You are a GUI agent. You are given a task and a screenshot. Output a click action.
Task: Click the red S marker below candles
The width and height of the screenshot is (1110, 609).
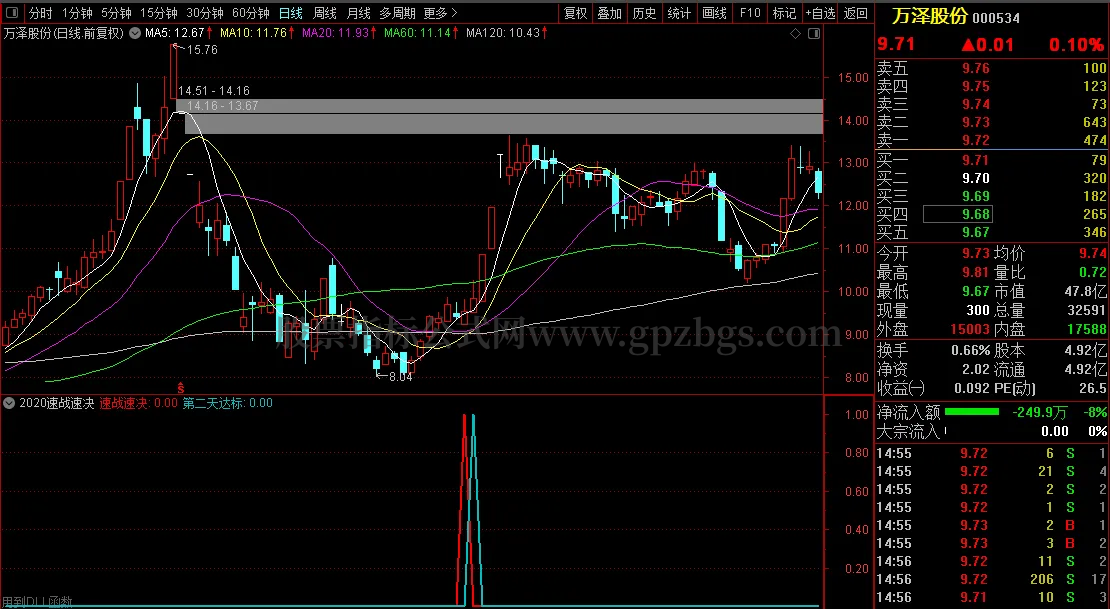pos(181,385)
